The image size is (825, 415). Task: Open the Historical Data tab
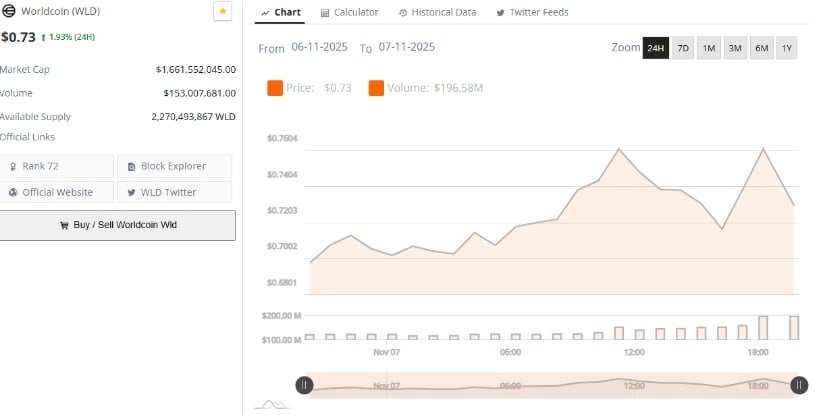(x=436, y=13)
